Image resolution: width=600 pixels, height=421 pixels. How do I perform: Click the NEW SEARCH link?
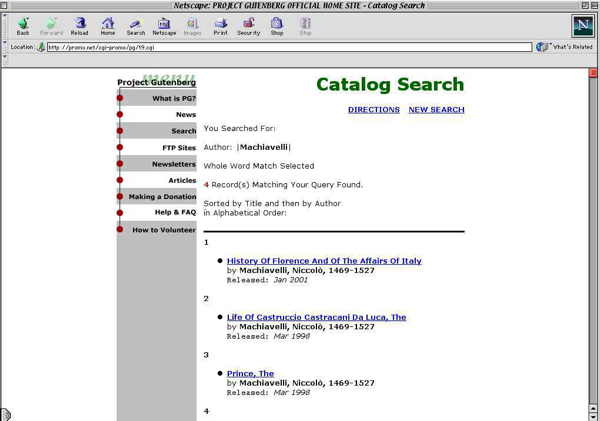[x=436, y=110]
